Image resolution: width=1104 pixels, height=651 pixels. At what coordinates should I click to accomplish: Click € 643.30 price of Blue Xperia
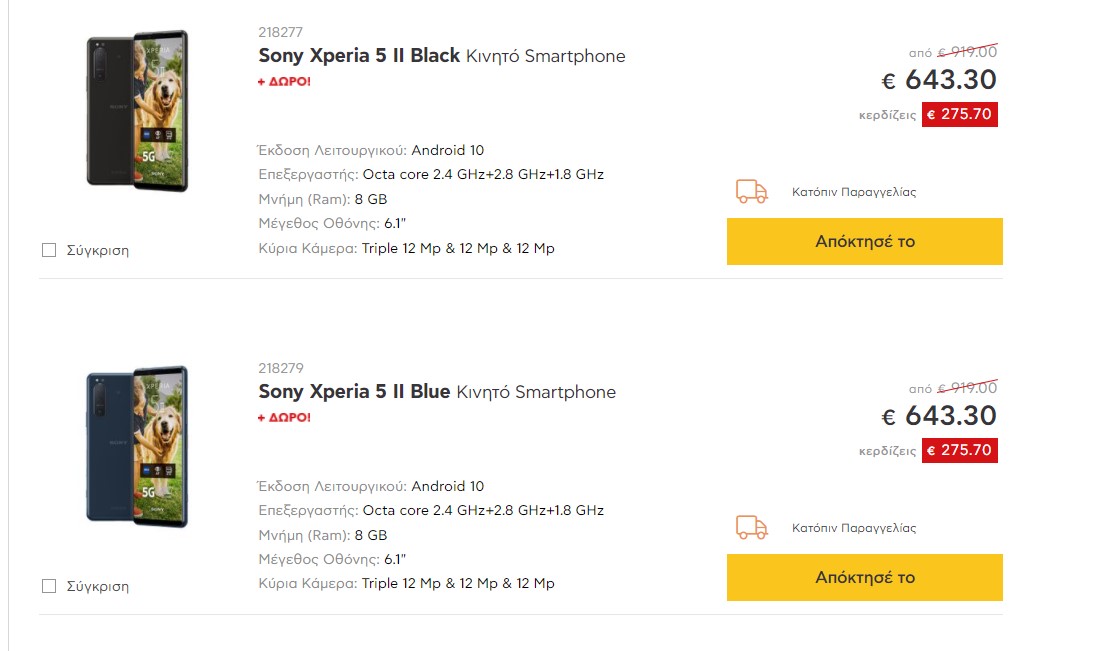click(x=939, y=415)
